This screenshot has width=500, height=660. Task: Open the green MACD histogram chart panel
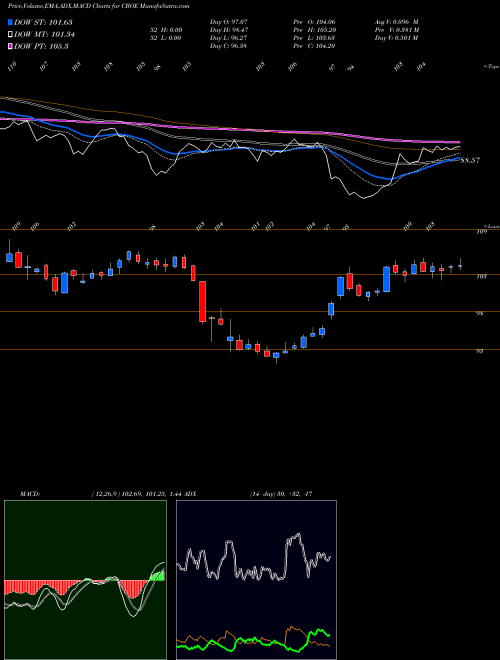(85, 580)
